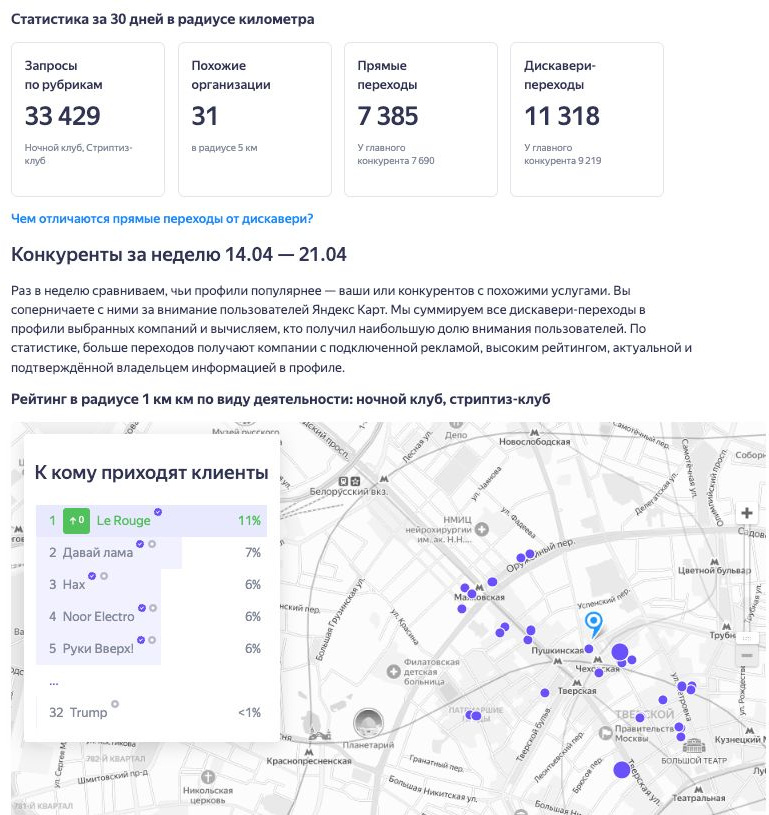Image resolution: width=769 pixels, height=815 pixels.
Task: Click the green rank-change badge next to Le Rouge
Action: [76, 520]
